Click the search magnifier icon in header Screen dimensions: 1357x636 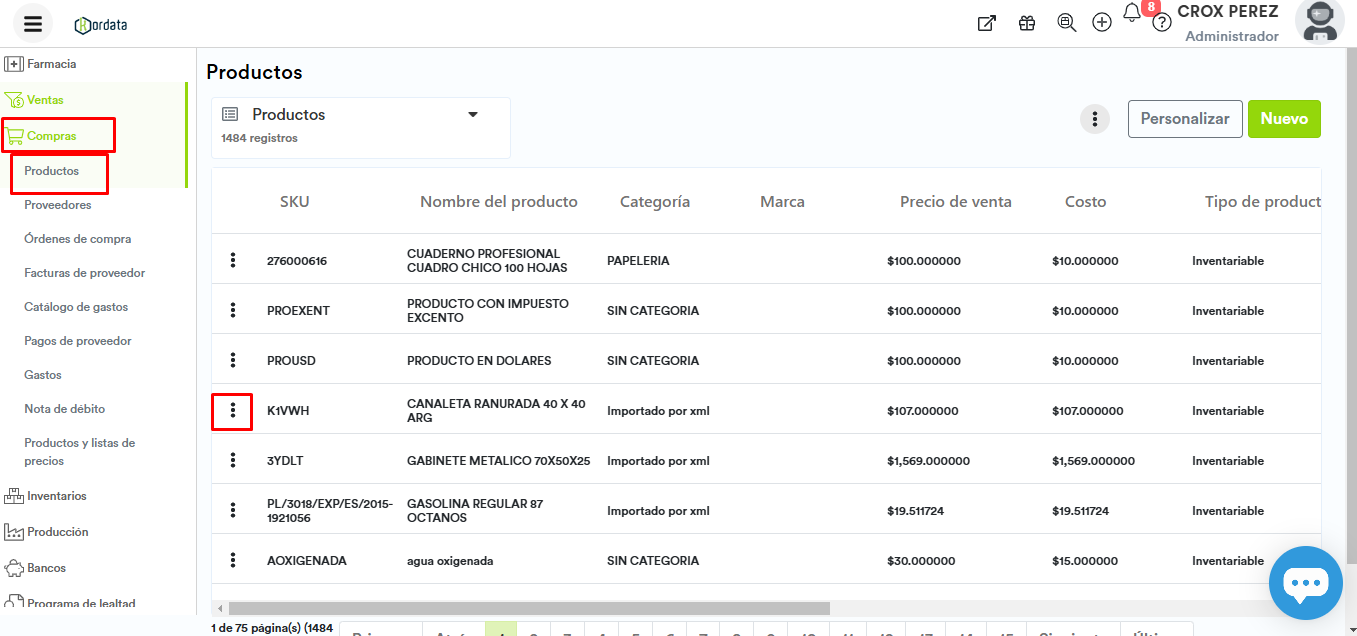1066,23
